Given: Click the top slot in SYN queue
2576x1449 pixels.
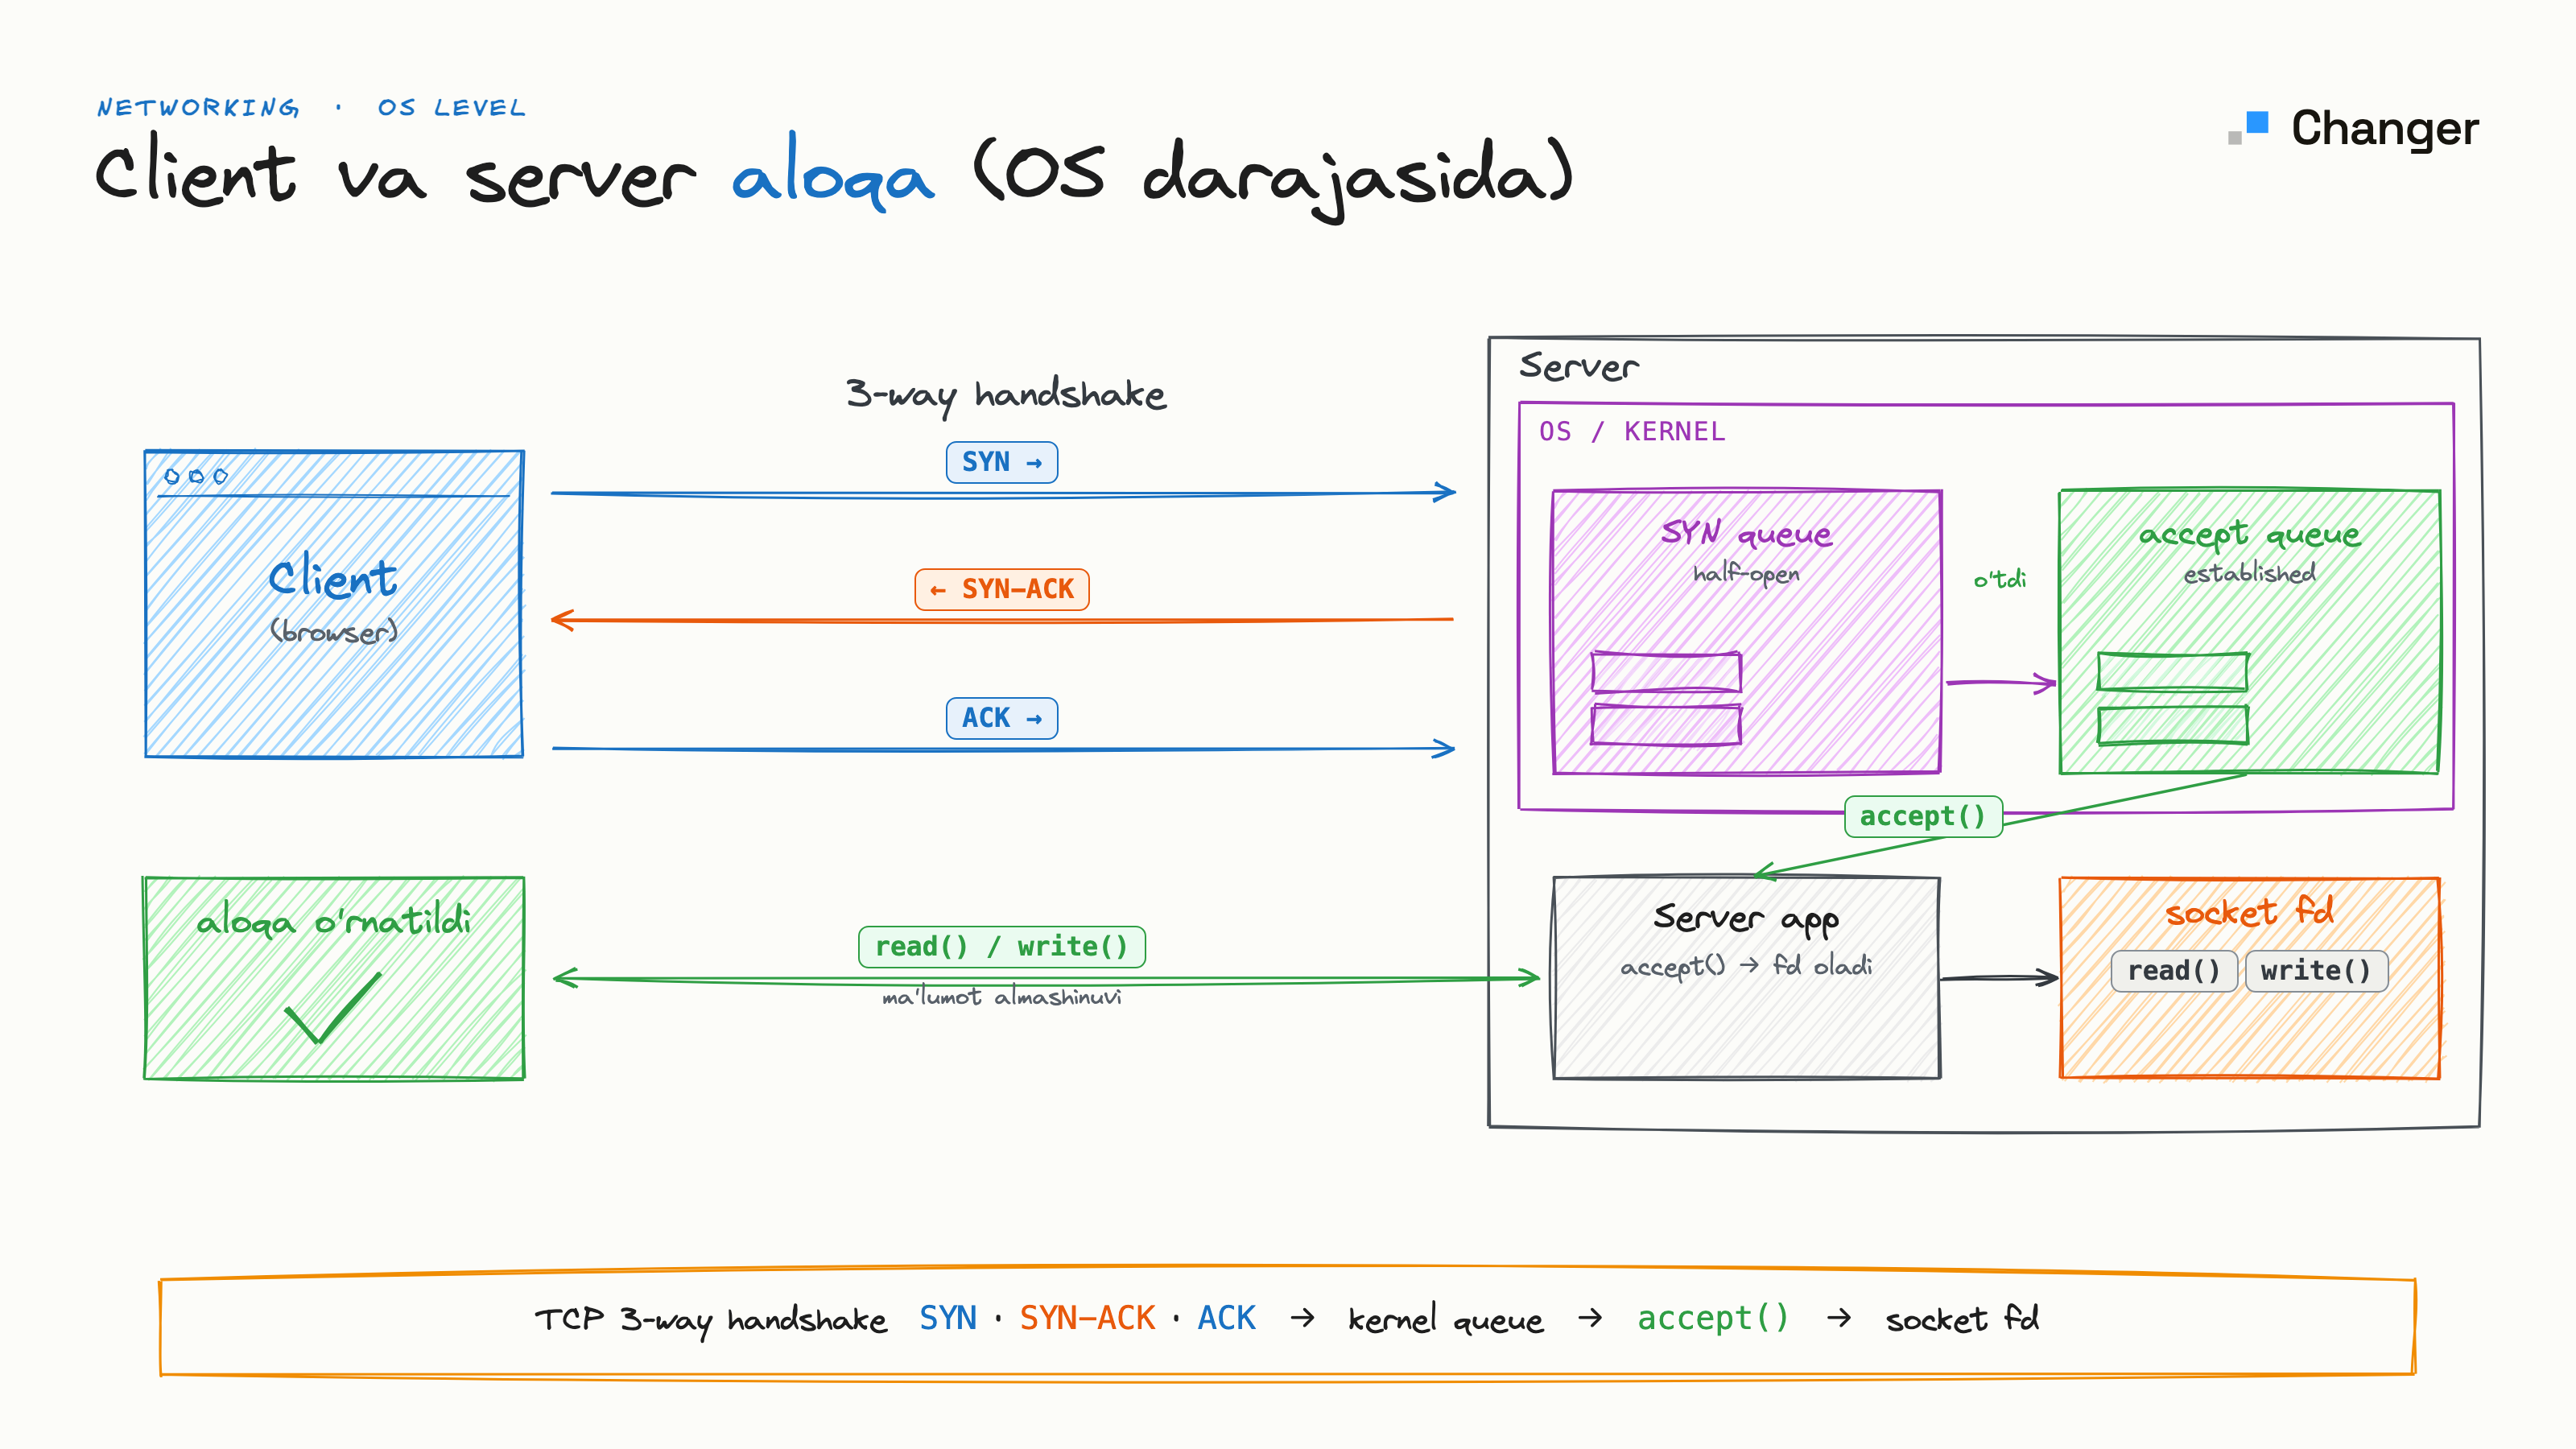Looking at the screenshot, I should tap(1665, 672).
